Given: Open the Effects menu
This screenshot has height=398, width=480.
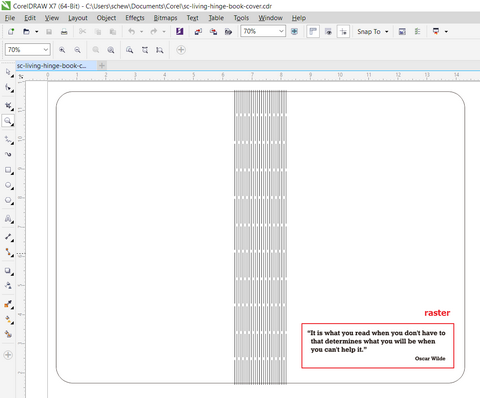Looking at the screenshot, I should coord(135,18).
